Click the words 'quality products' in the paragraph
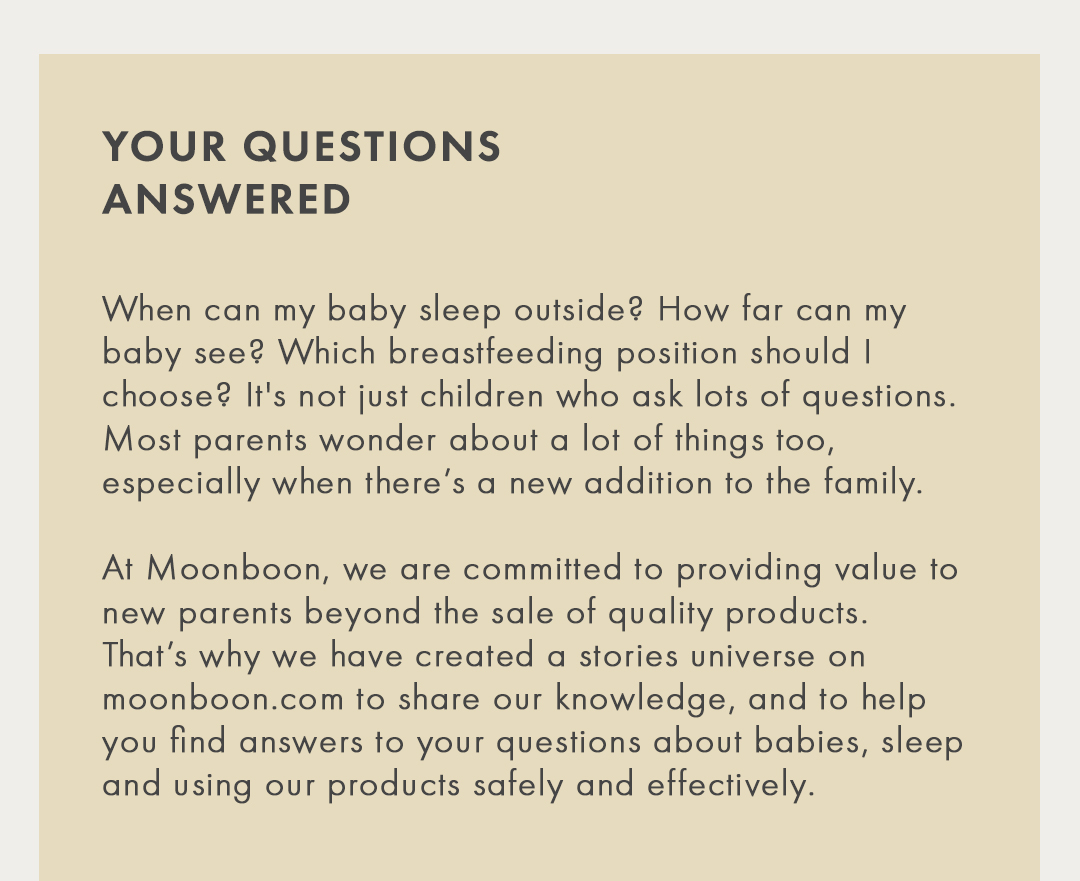The height and width of the screenshot is (881, 1080). point(736,614)
